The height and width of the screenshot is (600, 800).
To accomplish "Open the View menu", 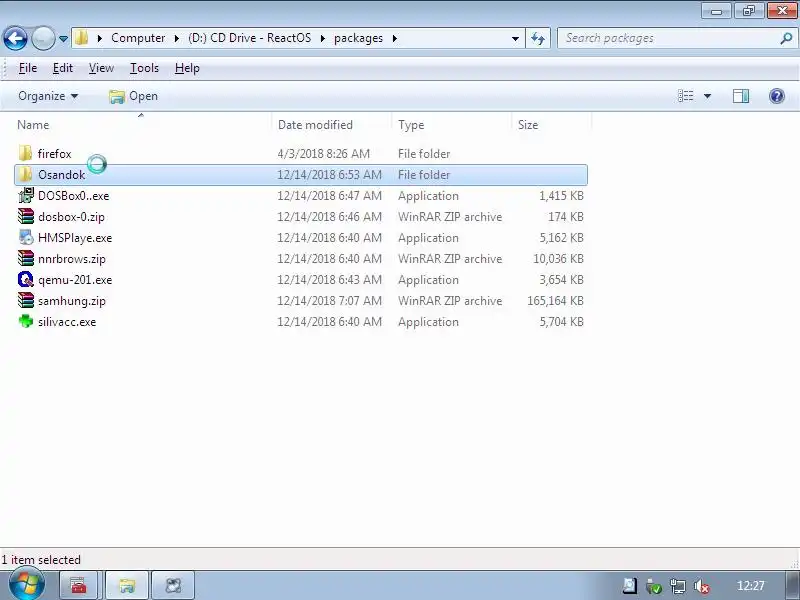I will coord(101,68).
